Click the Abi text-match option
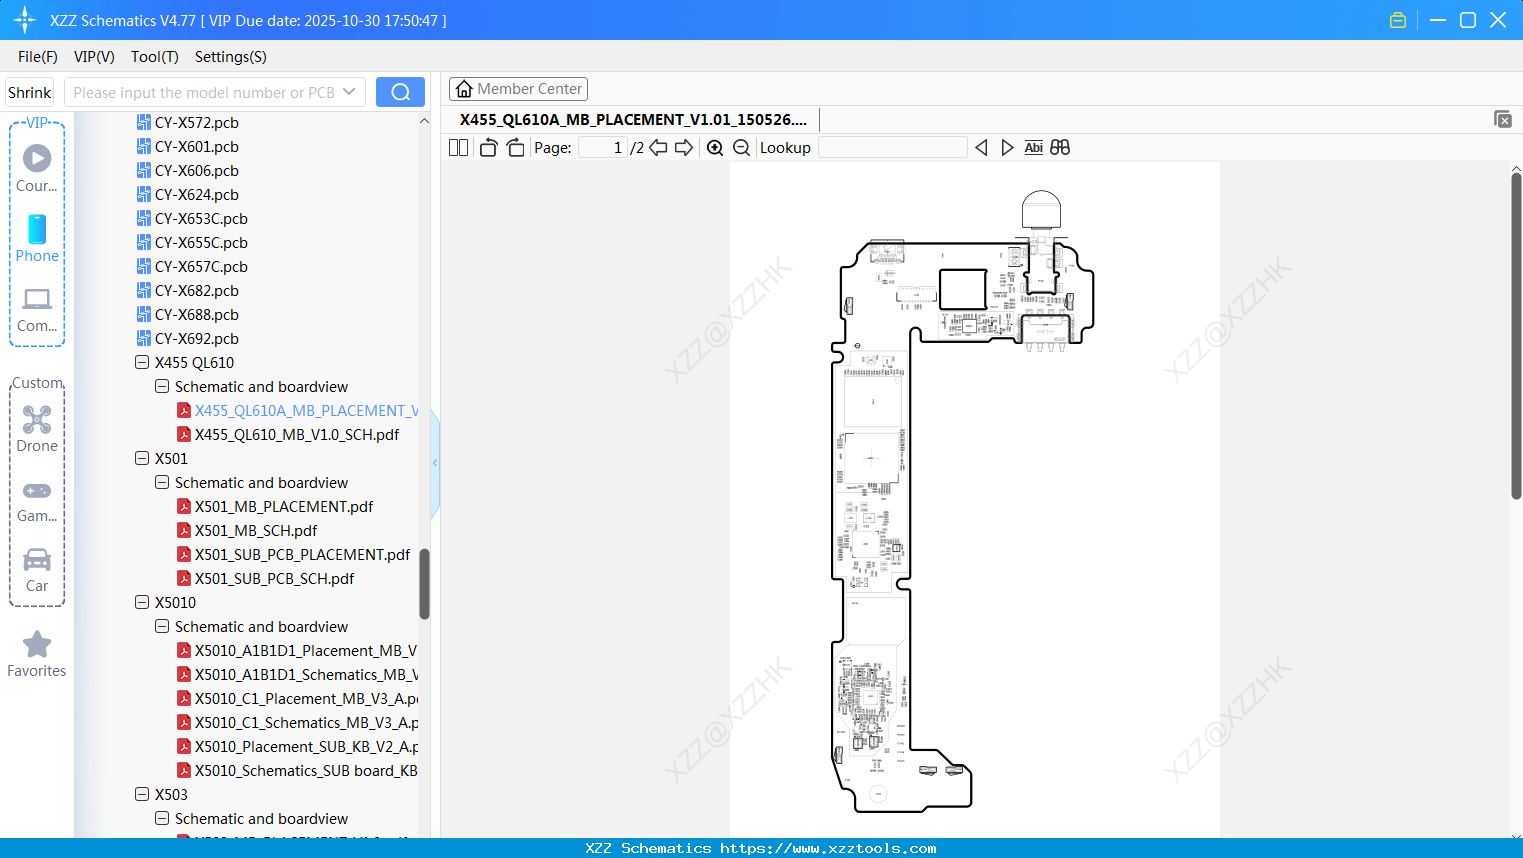Image resolution: width=1523 pixels, height=858 pixels. pos(1033,147)
